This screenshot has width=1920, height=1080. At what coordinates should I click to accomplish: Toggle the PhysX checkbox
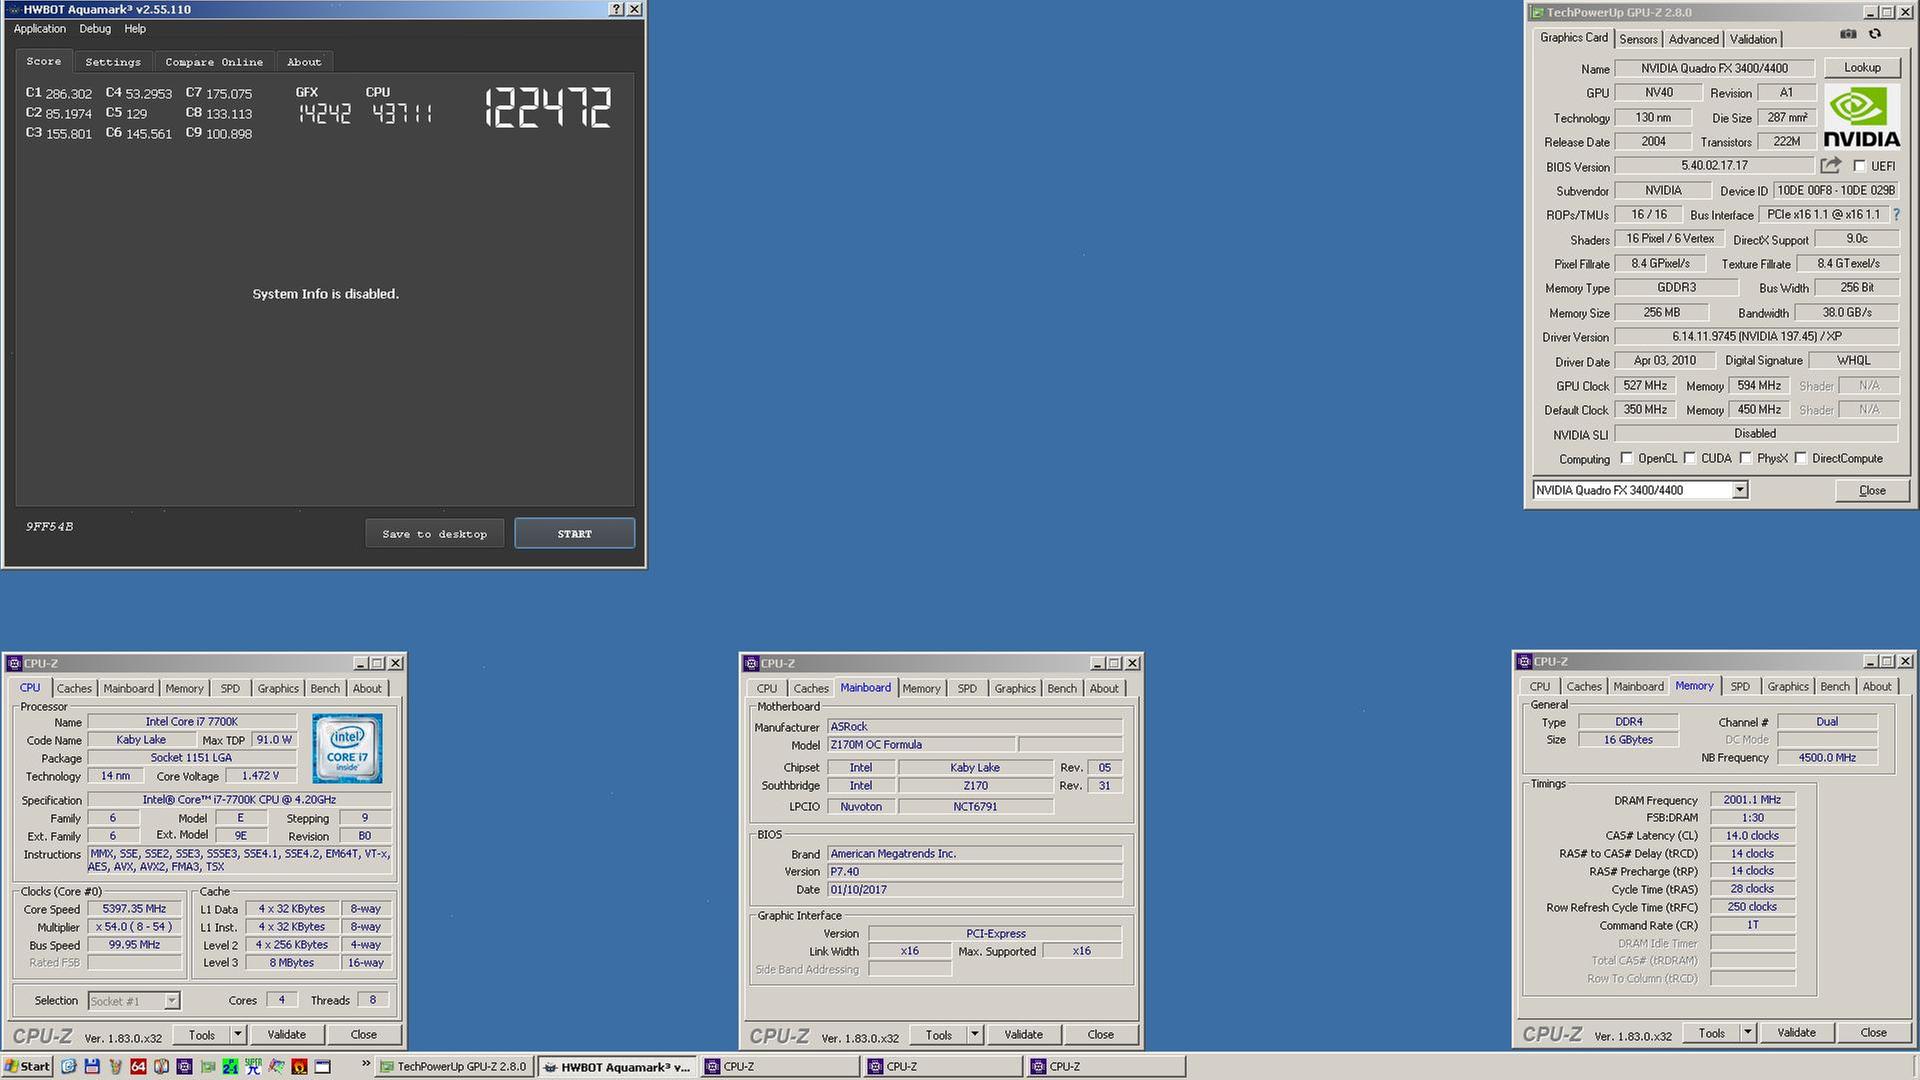click(x=1745, y=458)
